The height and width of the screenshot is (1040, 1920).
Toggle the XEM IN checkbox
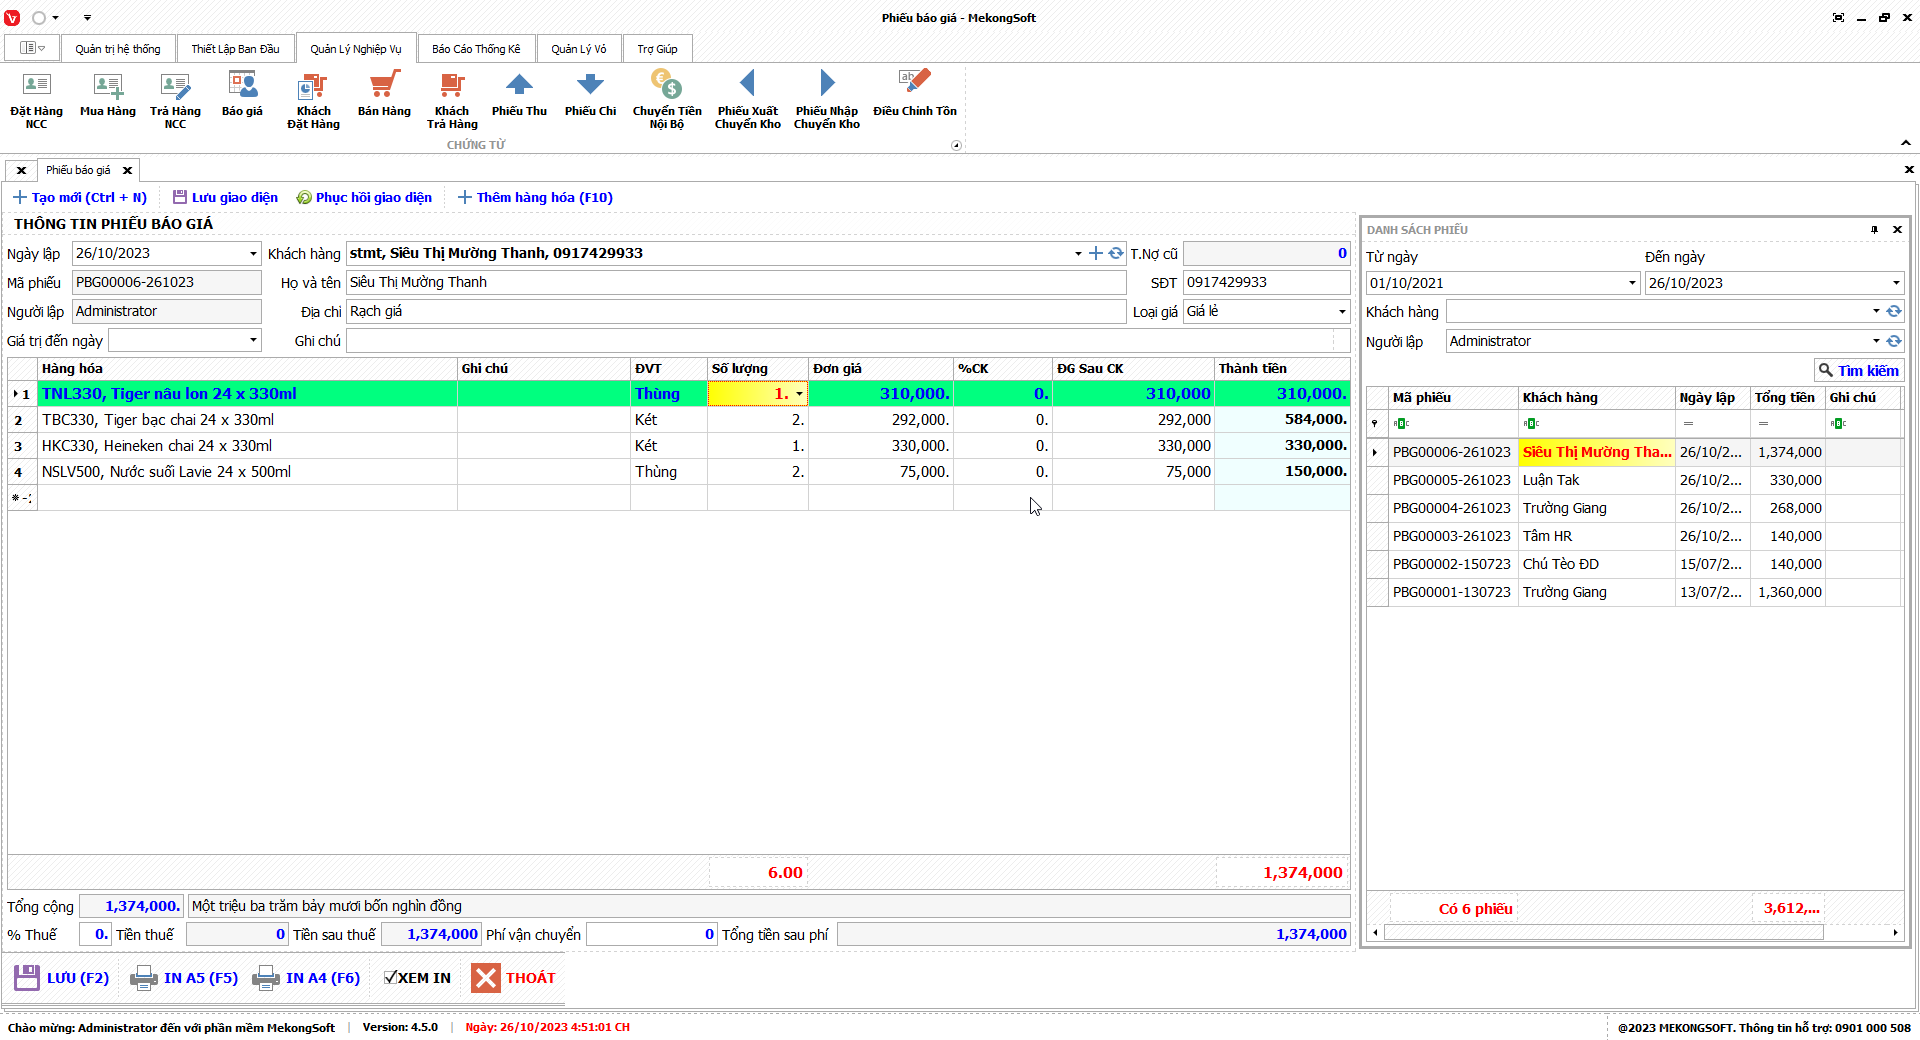391,978
